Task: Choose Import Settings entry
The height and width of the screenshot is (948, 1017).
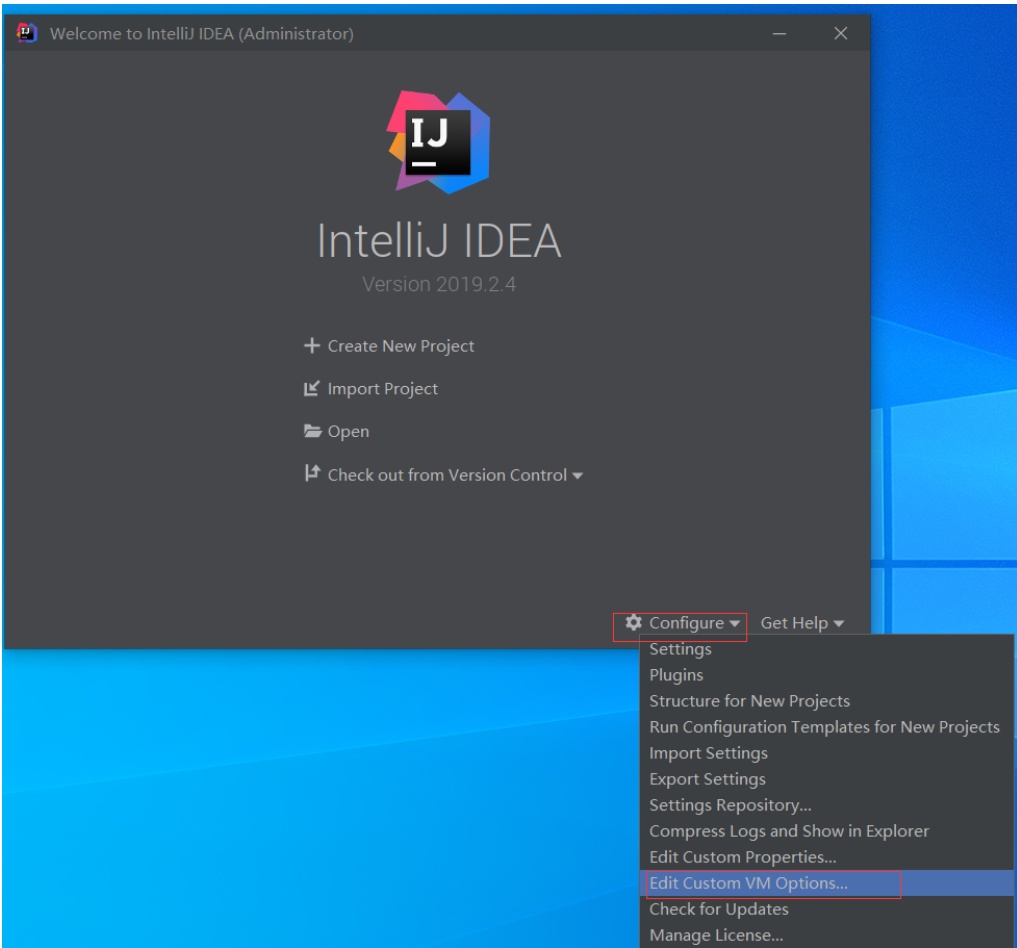Action: 826,753
